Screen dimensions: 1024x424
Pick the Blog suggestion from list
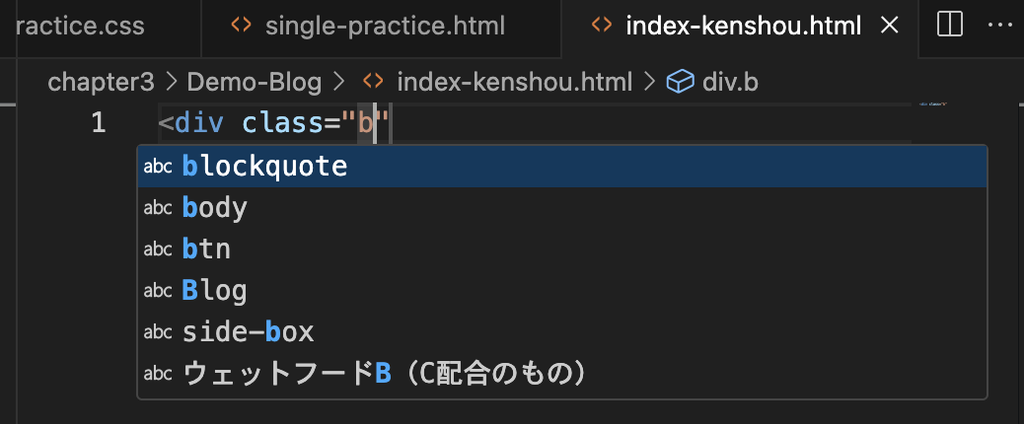pos(562,290)
